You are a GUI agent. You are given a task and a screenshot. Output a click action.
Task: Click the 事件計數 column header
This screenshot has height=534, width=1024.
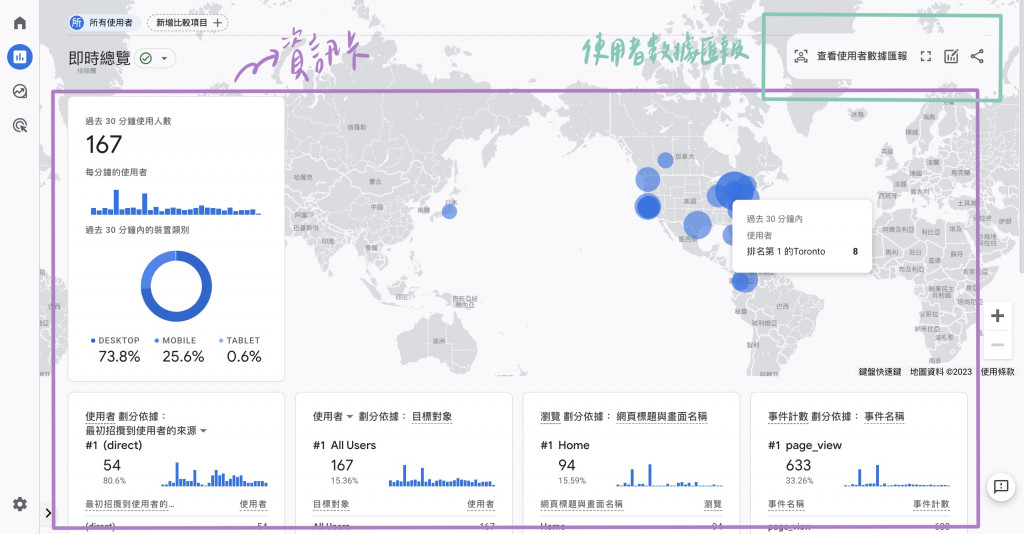(931, 504)
